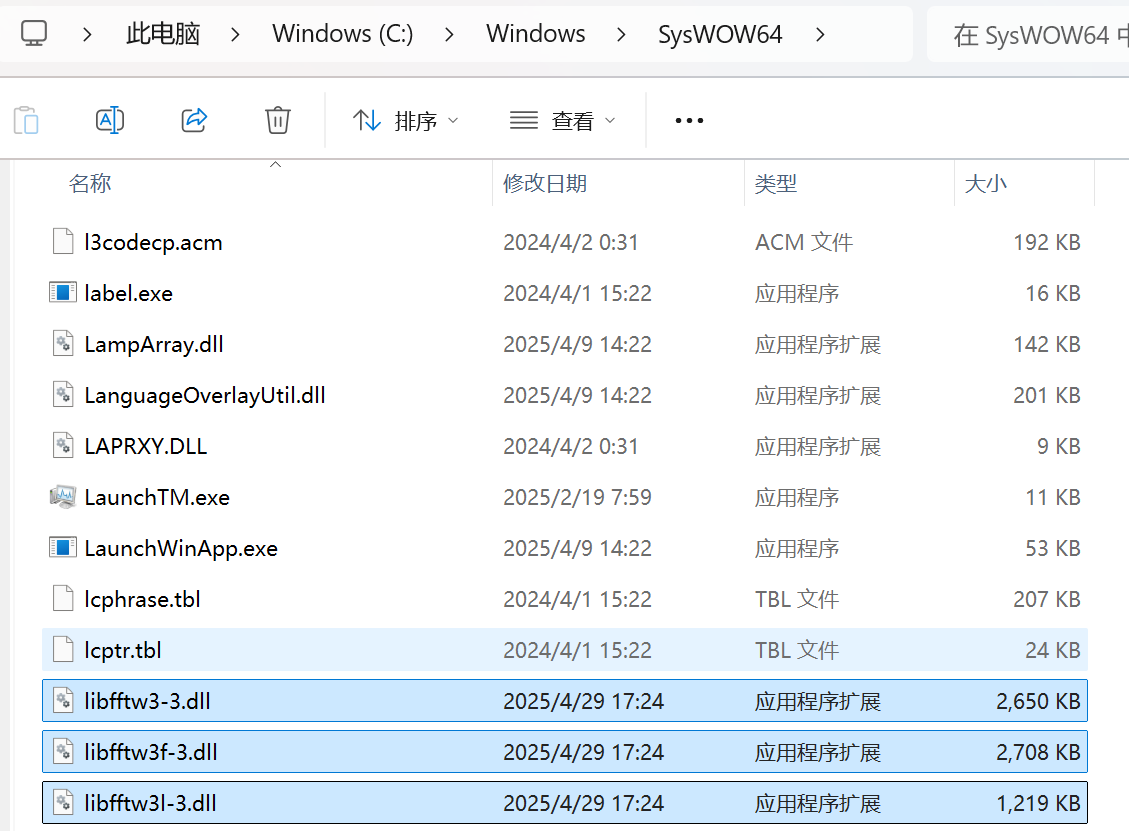Click the 名称 column header to sort
The height and width of the screenshot is (831, 1129).
[89, 183]
